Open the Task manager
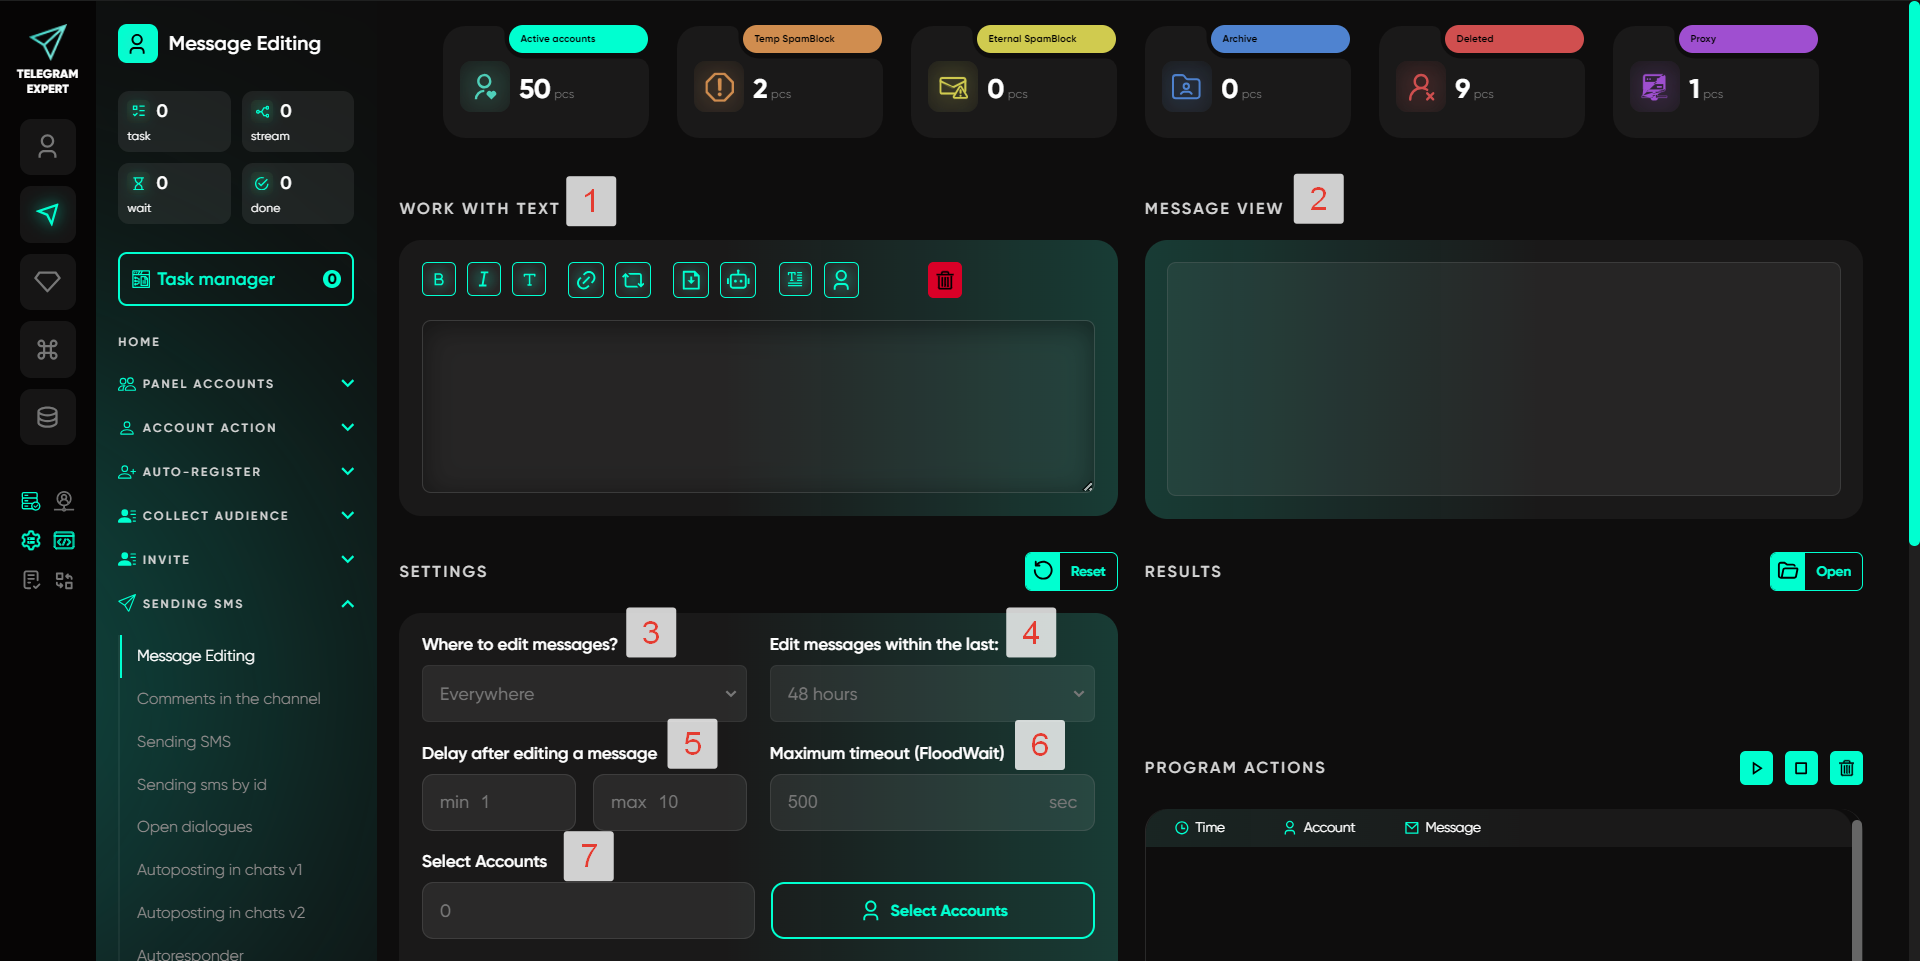Screen dimensions: 1920x961 [x=236, y=280]
